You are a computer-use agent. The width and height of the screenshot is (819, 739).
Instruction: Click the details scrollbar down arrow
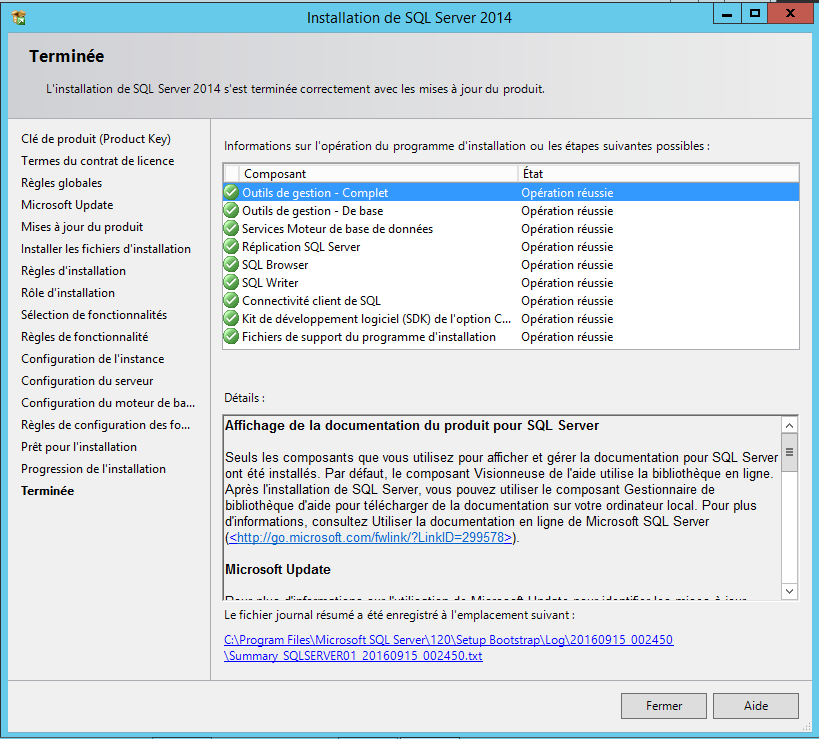coord(789,591)
